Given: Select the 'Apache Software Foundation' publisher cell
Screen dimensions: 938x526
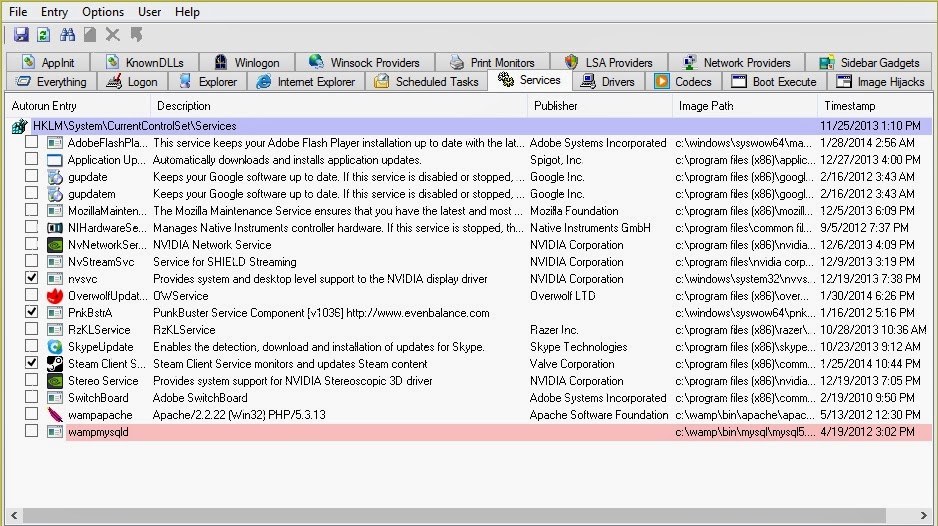Looking at the screenshot, I should (x=599, y=415).
